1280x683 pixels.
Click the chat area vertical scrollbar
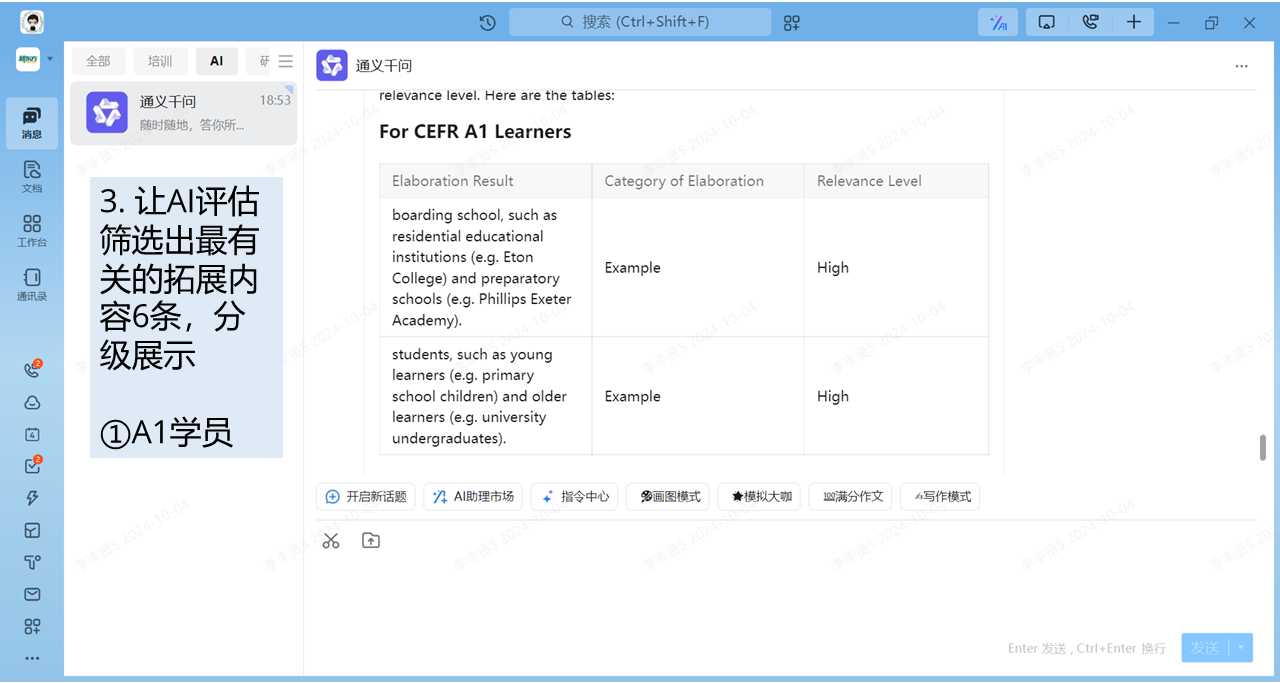tap(1262, 447)
